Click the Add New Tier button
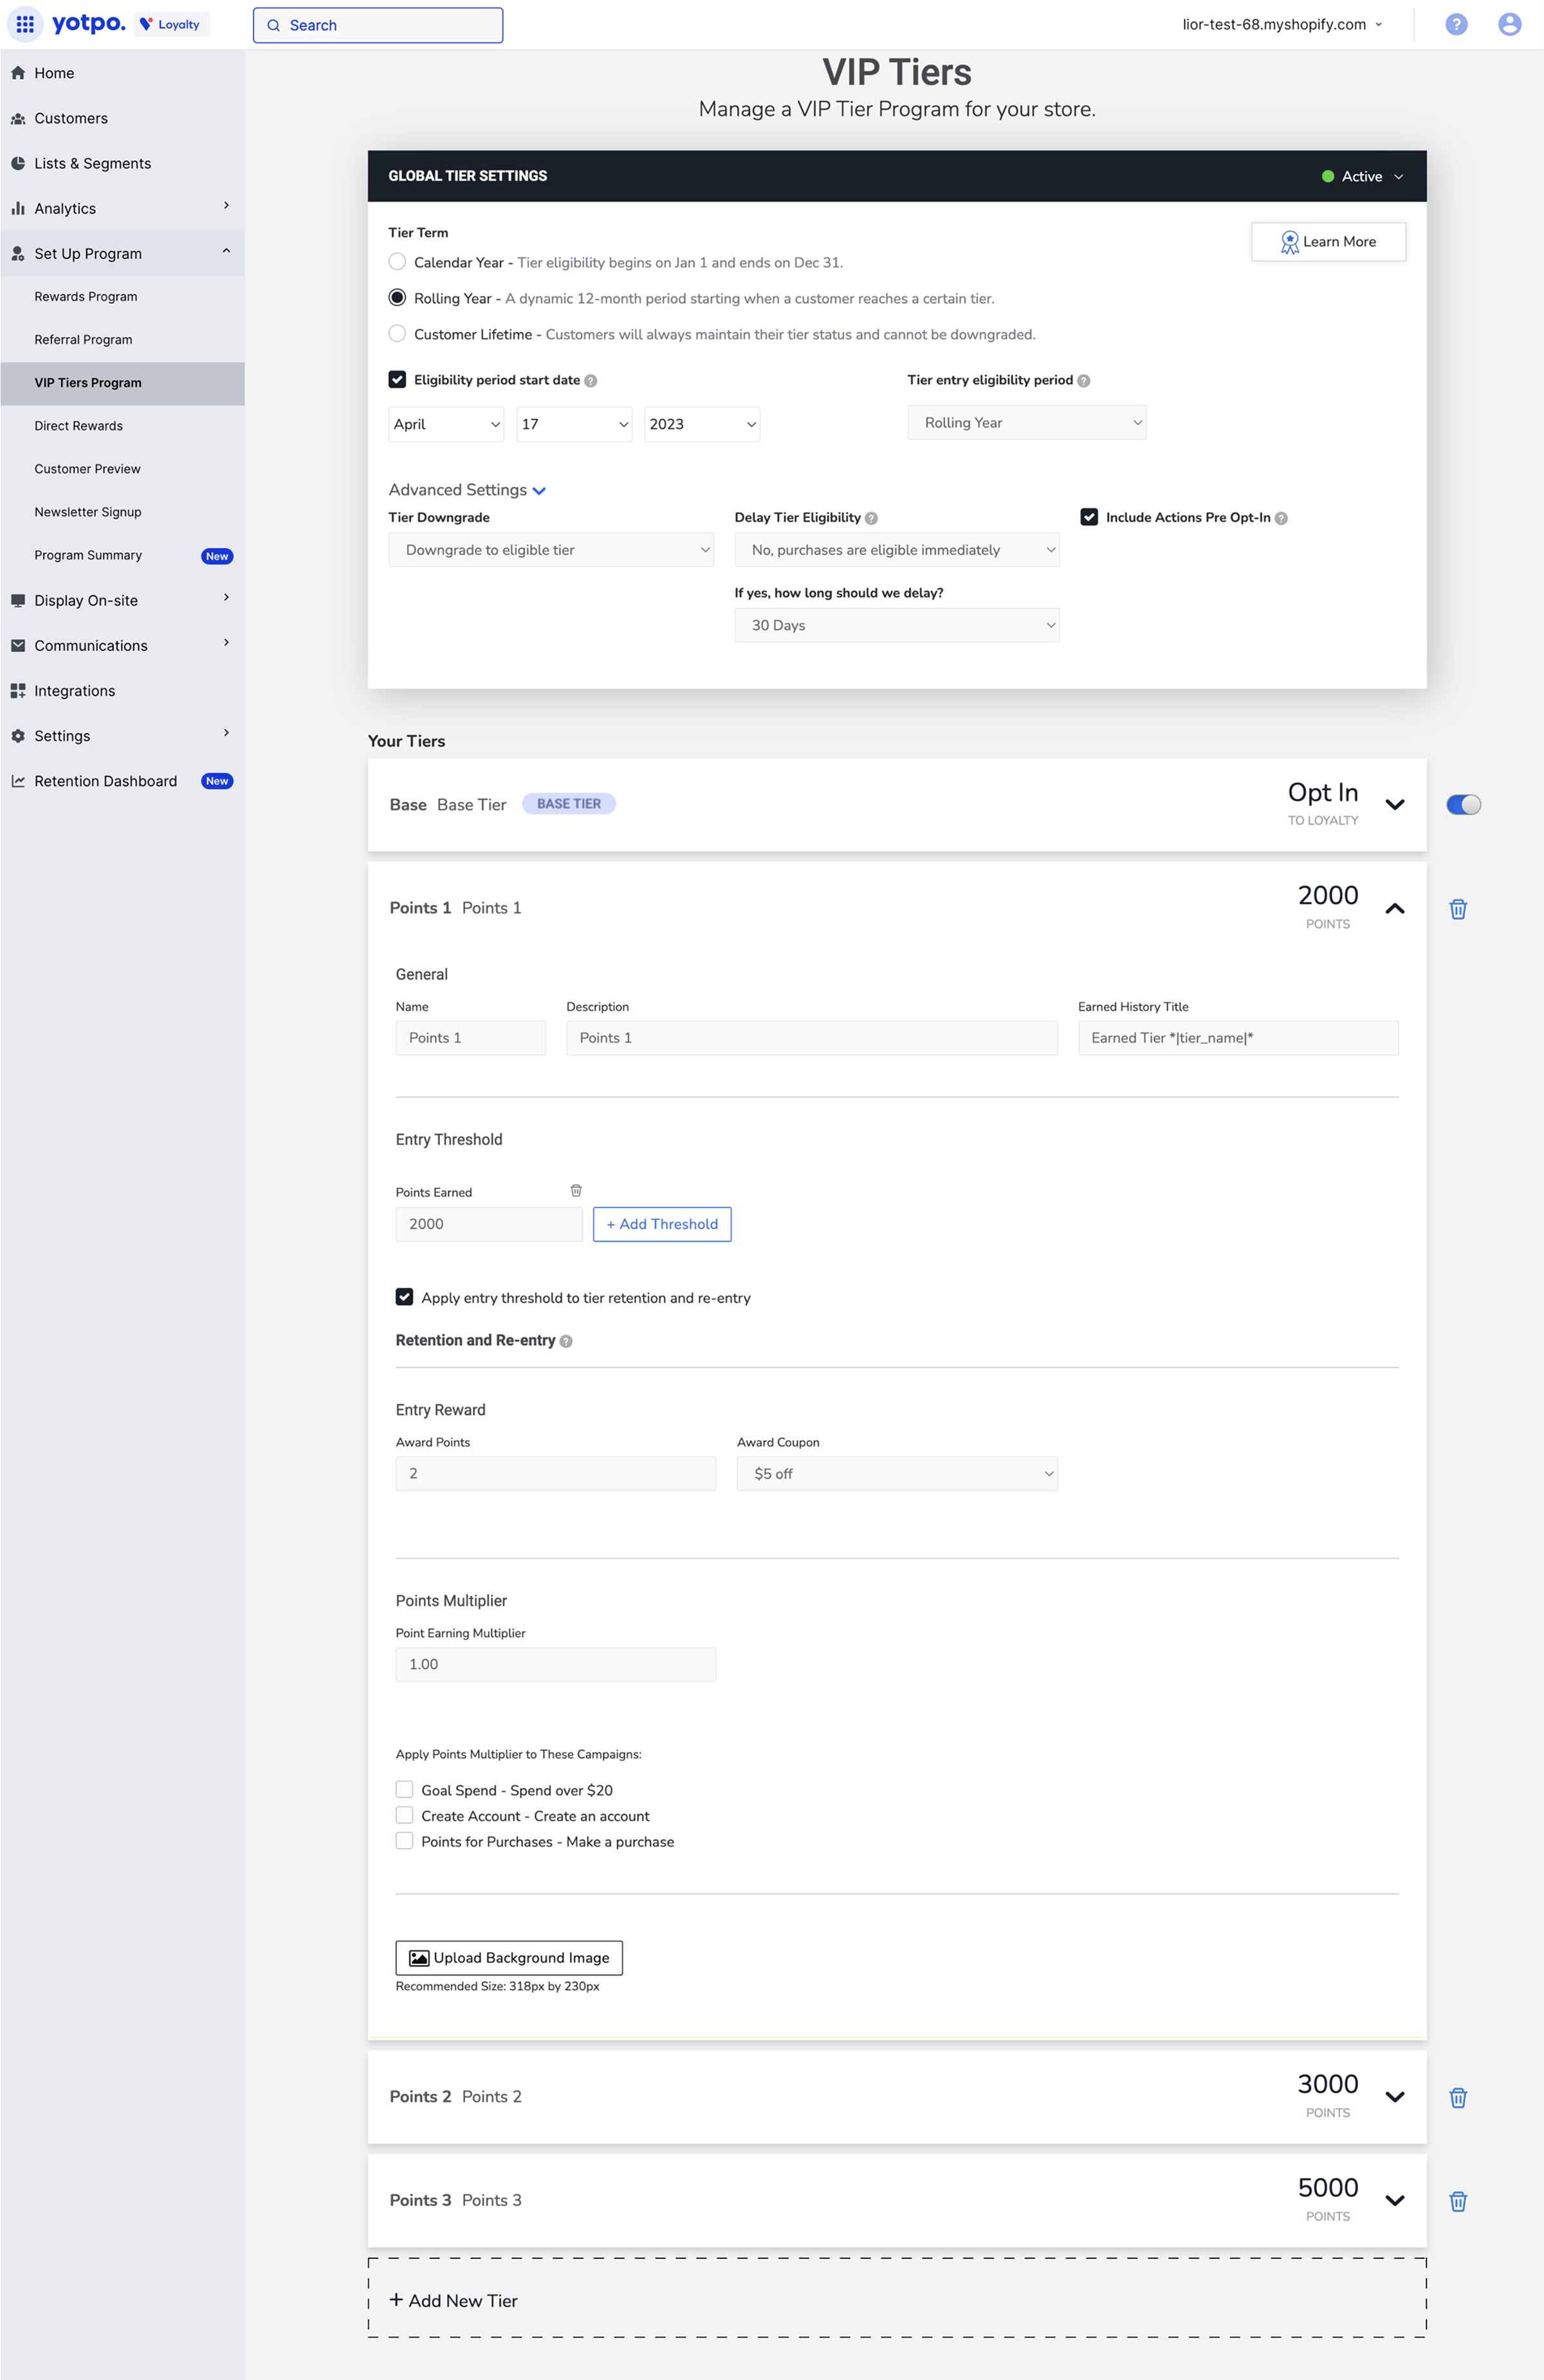The image size is (1544, 2380). pyautogui.click(x=453, y=2300)
